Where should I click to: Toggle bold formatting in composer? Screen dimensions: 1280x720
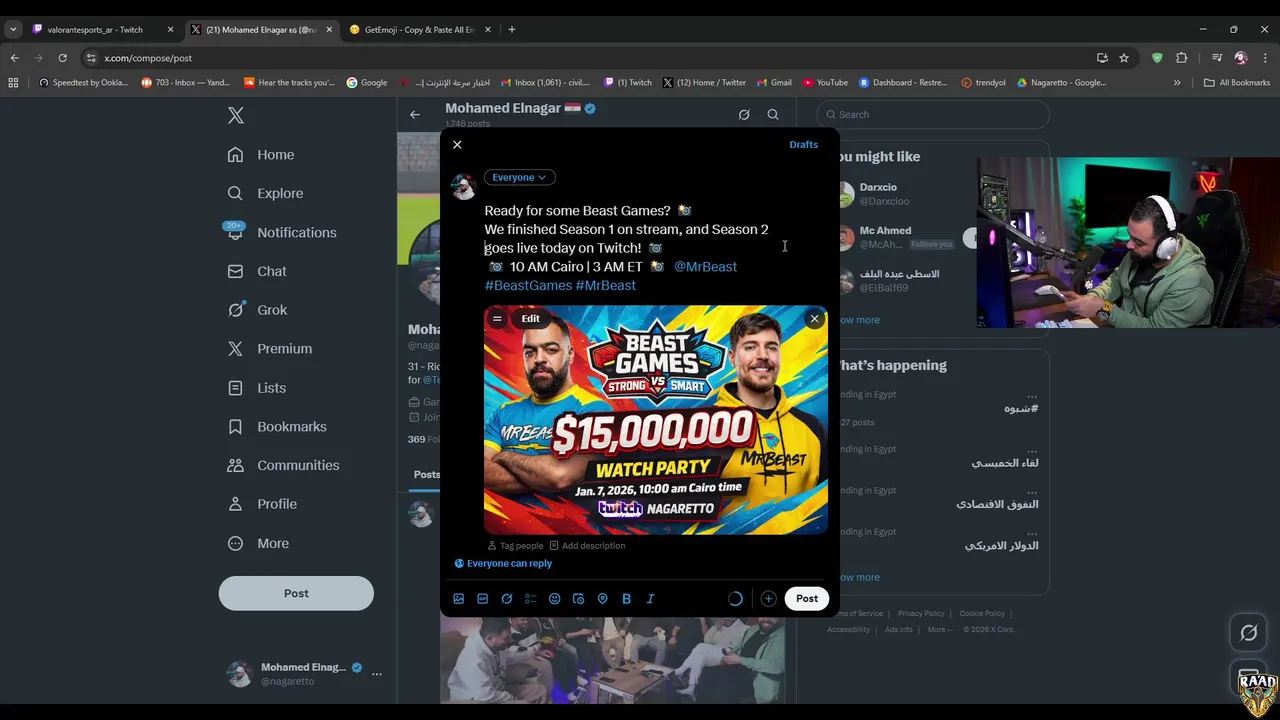pos(626,599)
